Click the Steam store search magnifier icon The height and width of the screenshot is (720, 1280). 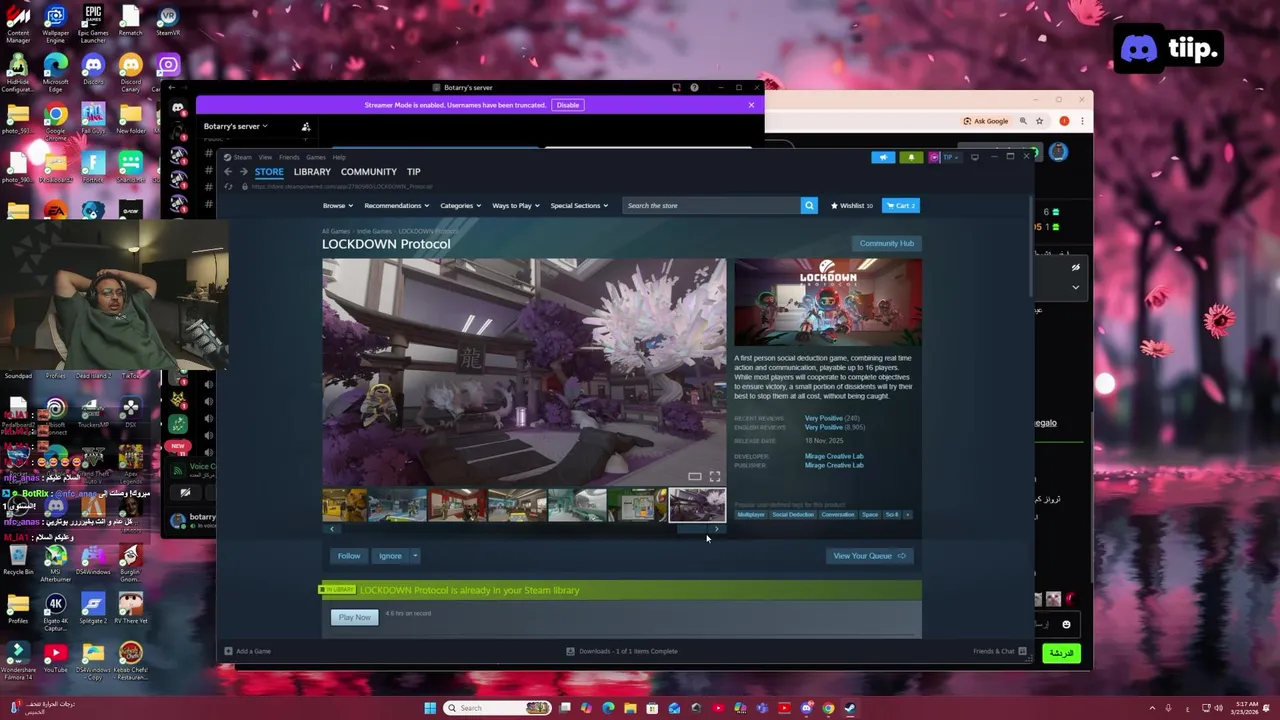tap(809, 205)
